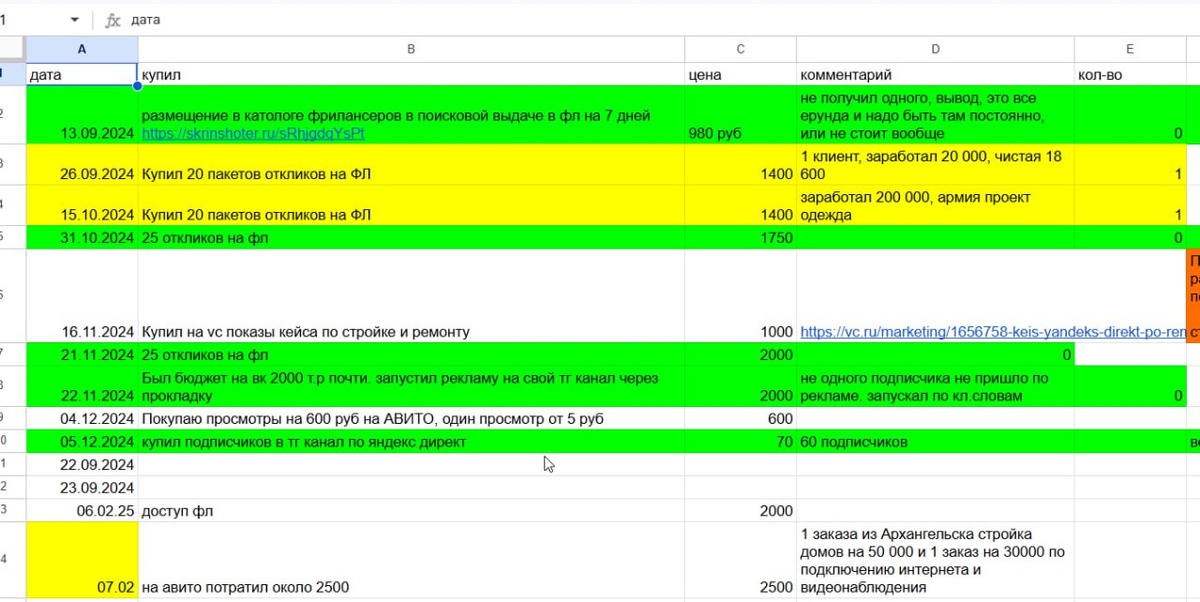Click comment 'не получил одного, вывод'
Image resolution: width=1200 pixels, height=602 pixels.
pyautogui.click(x=935, y=116)
